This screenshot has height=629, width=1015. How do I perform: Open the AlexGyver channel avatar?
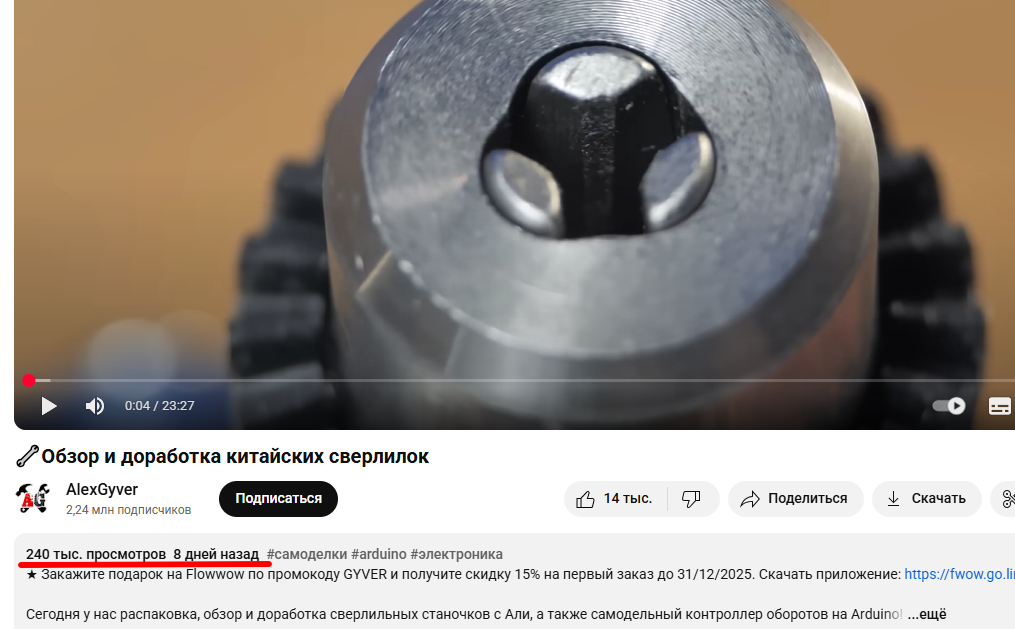[32, 498]
